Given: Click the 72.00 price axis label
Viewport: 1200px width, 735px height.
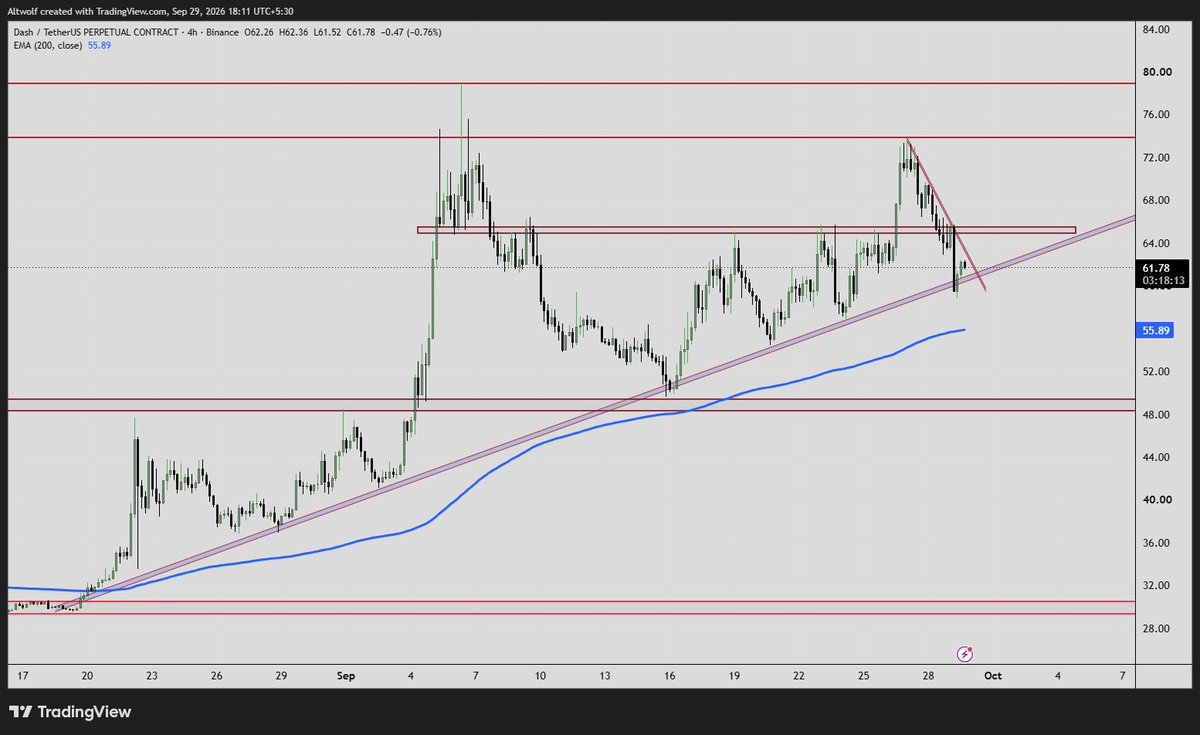Looking at the screenshot, I should [x=1157, y=158].
